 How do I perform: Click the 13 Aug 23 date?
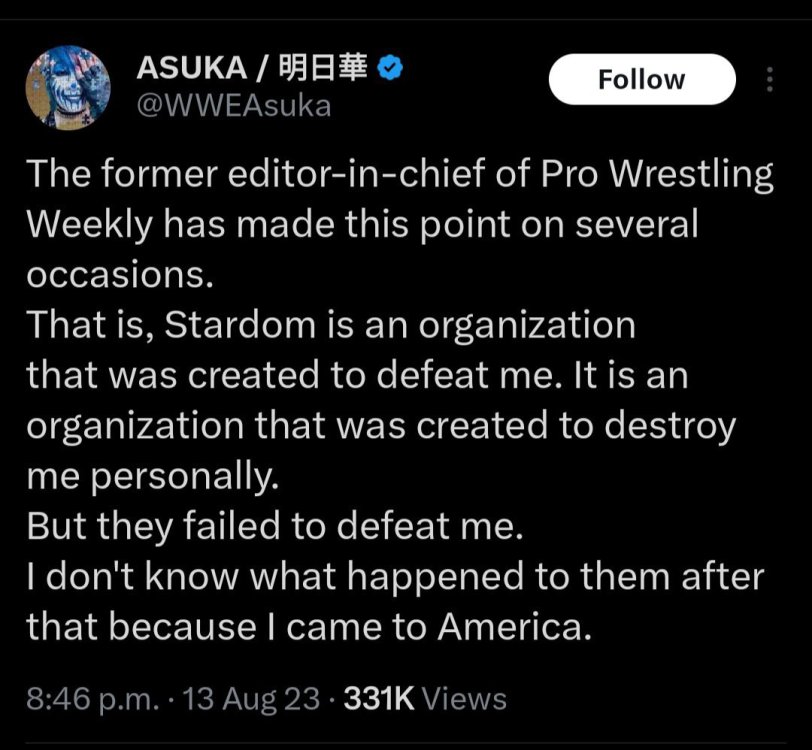[250, 698]
